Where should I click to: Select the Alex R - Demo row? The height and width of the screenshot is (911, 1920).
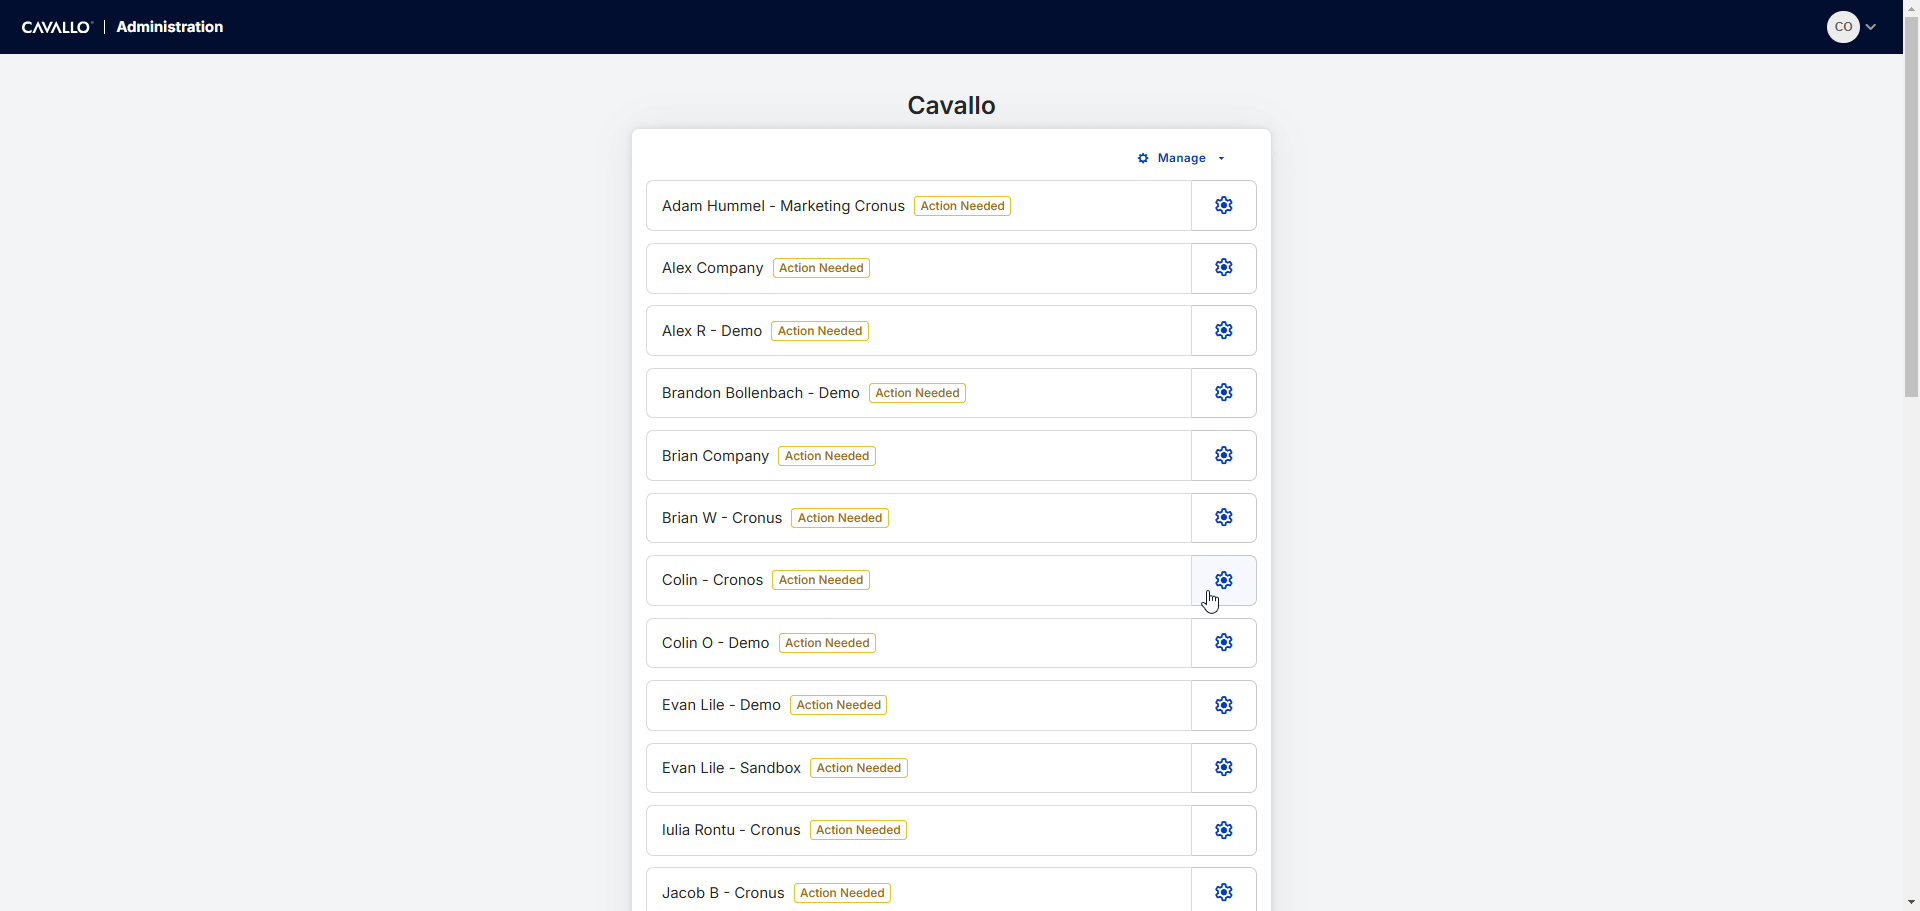pyautogui.click(x=919, y=330)
